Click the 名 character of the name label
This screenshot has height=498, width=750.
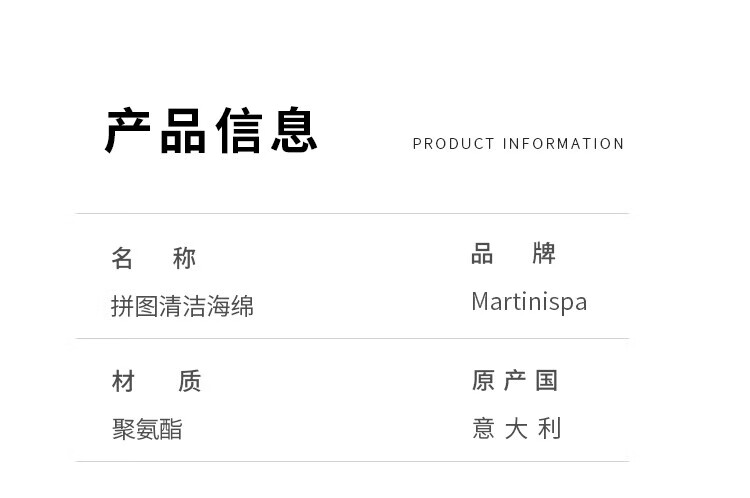[x=122, y=258]
